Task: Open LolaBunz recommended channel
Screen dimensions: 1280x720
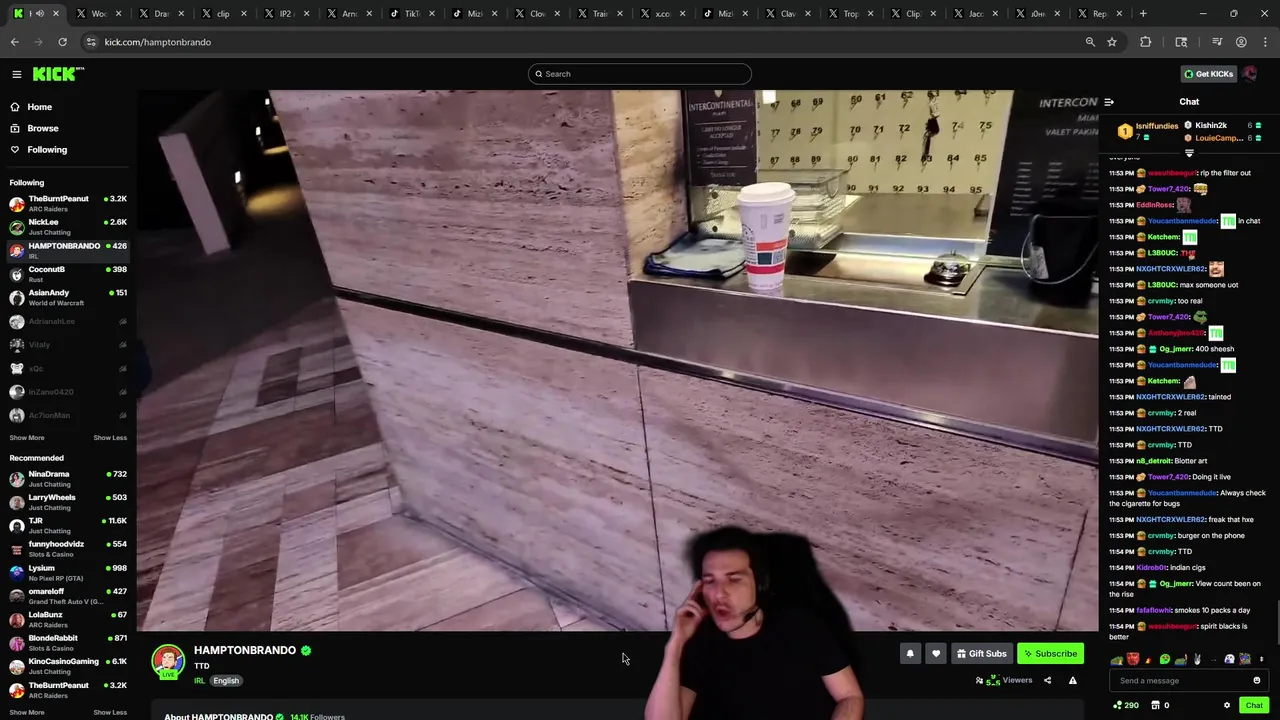Action: tap(68, 620)
